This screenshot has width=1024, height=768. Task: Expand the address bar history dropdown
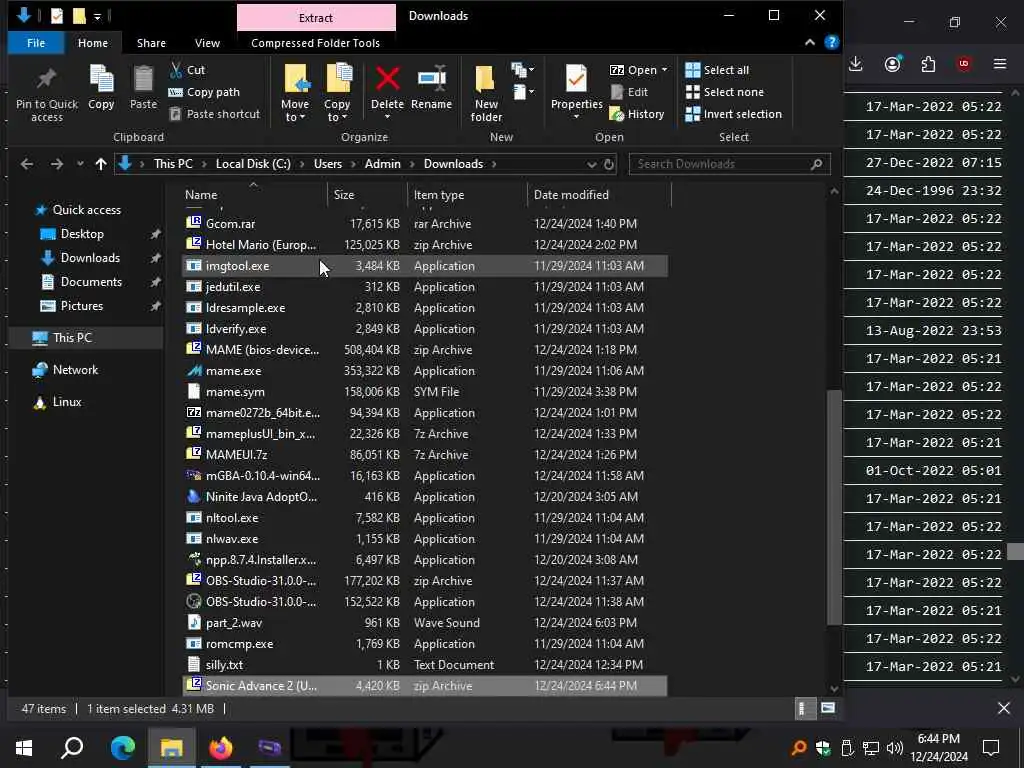pyautogui.click(x=592, y=165)
